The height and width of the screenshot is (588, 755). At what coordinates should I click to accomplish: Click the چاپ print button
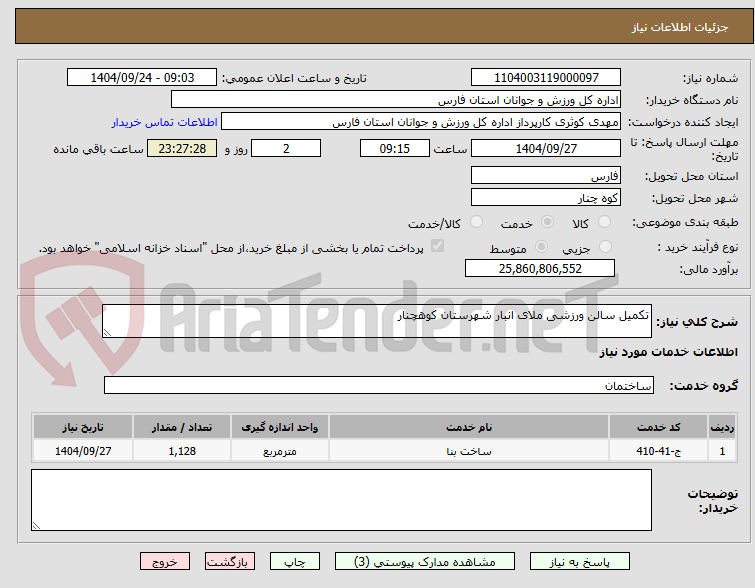(x=295, y=562)
